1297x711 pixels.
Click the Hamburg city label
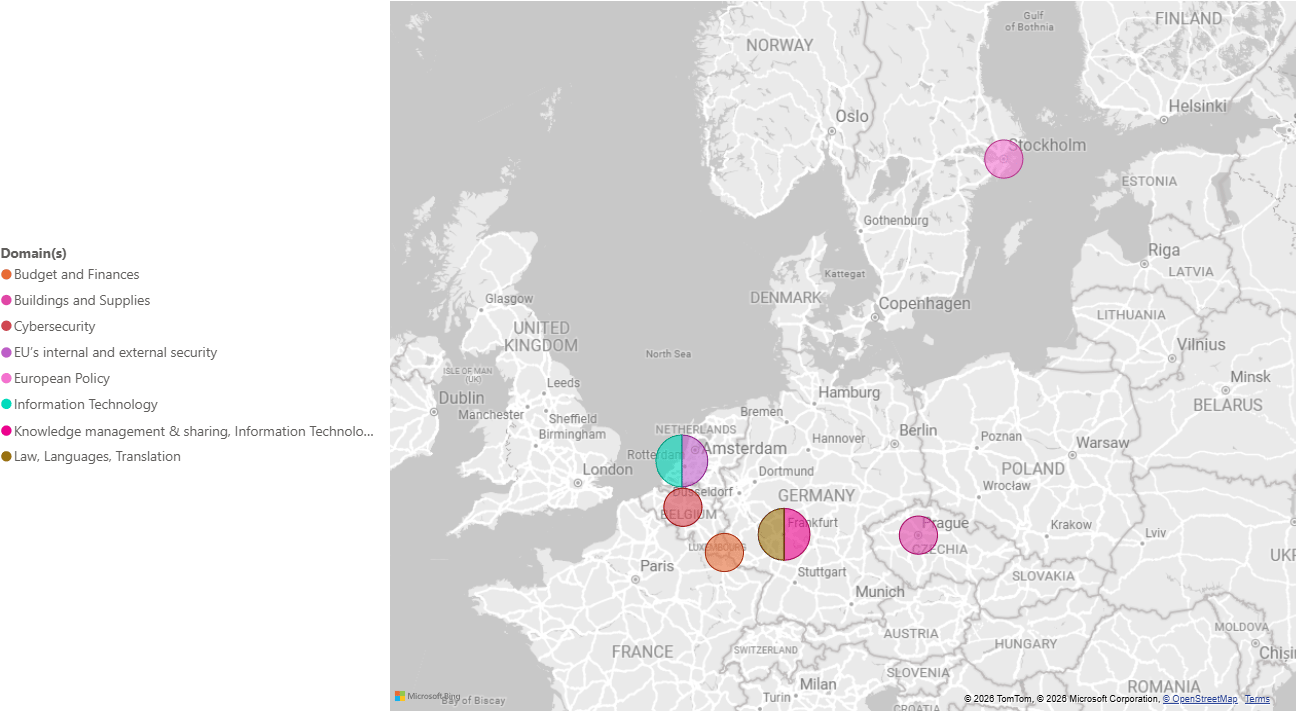(x=849, y=393)
